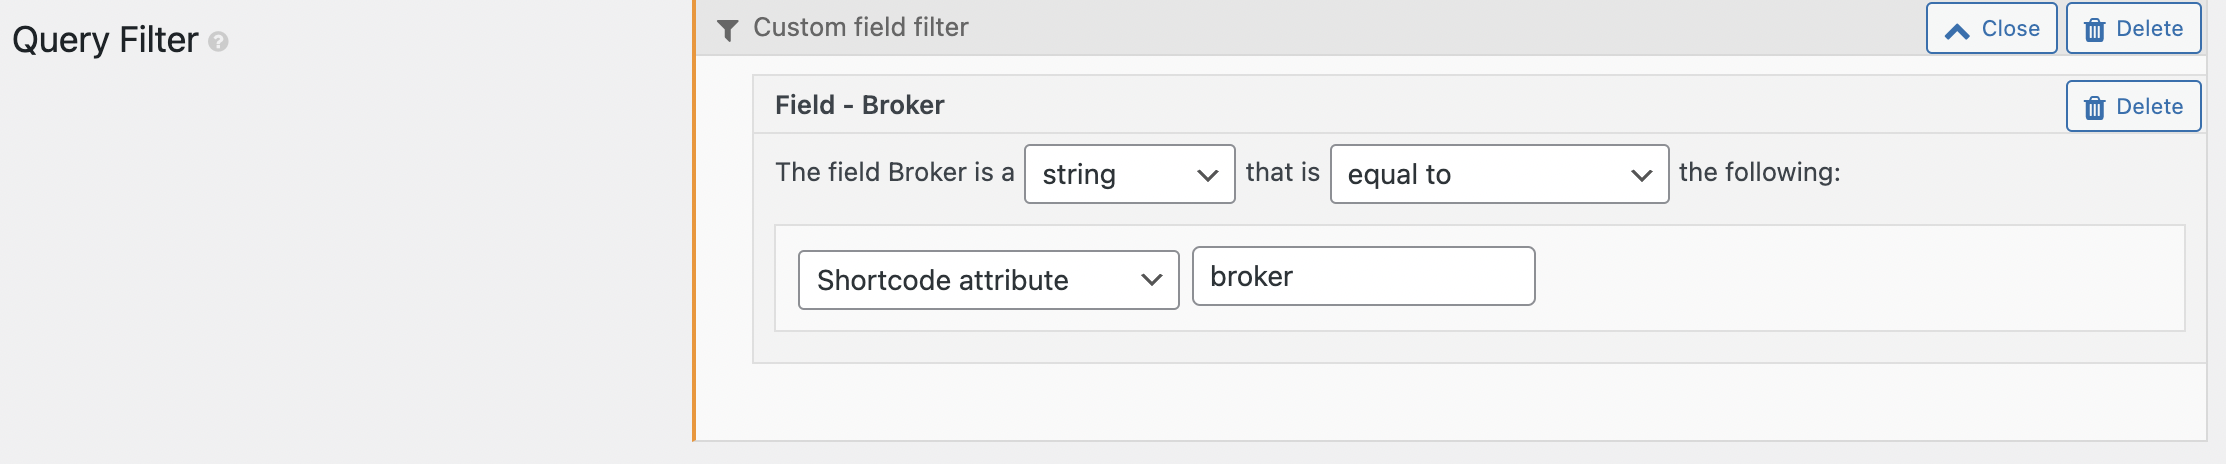Click the "the following:" label text
Image resolution: width=2226 pixels, height=464 pixels.
[x=1759, y=173]
